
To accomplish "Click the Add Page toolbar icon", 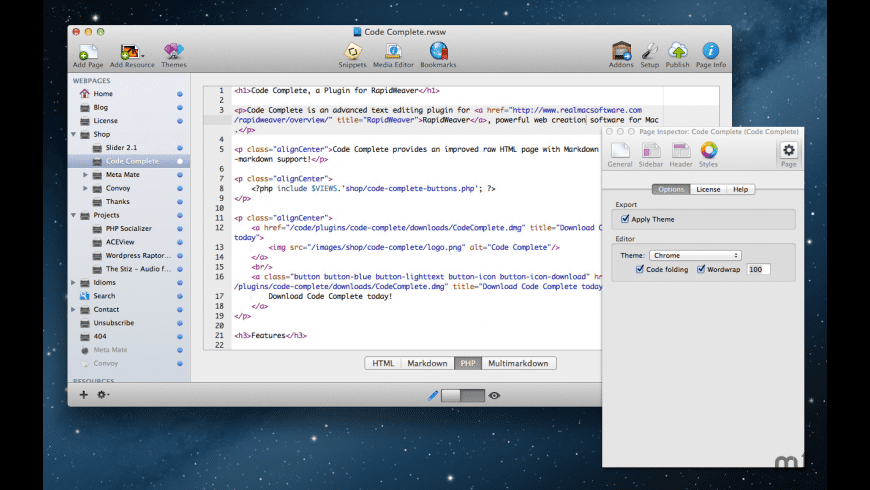I will pos(87,52).
